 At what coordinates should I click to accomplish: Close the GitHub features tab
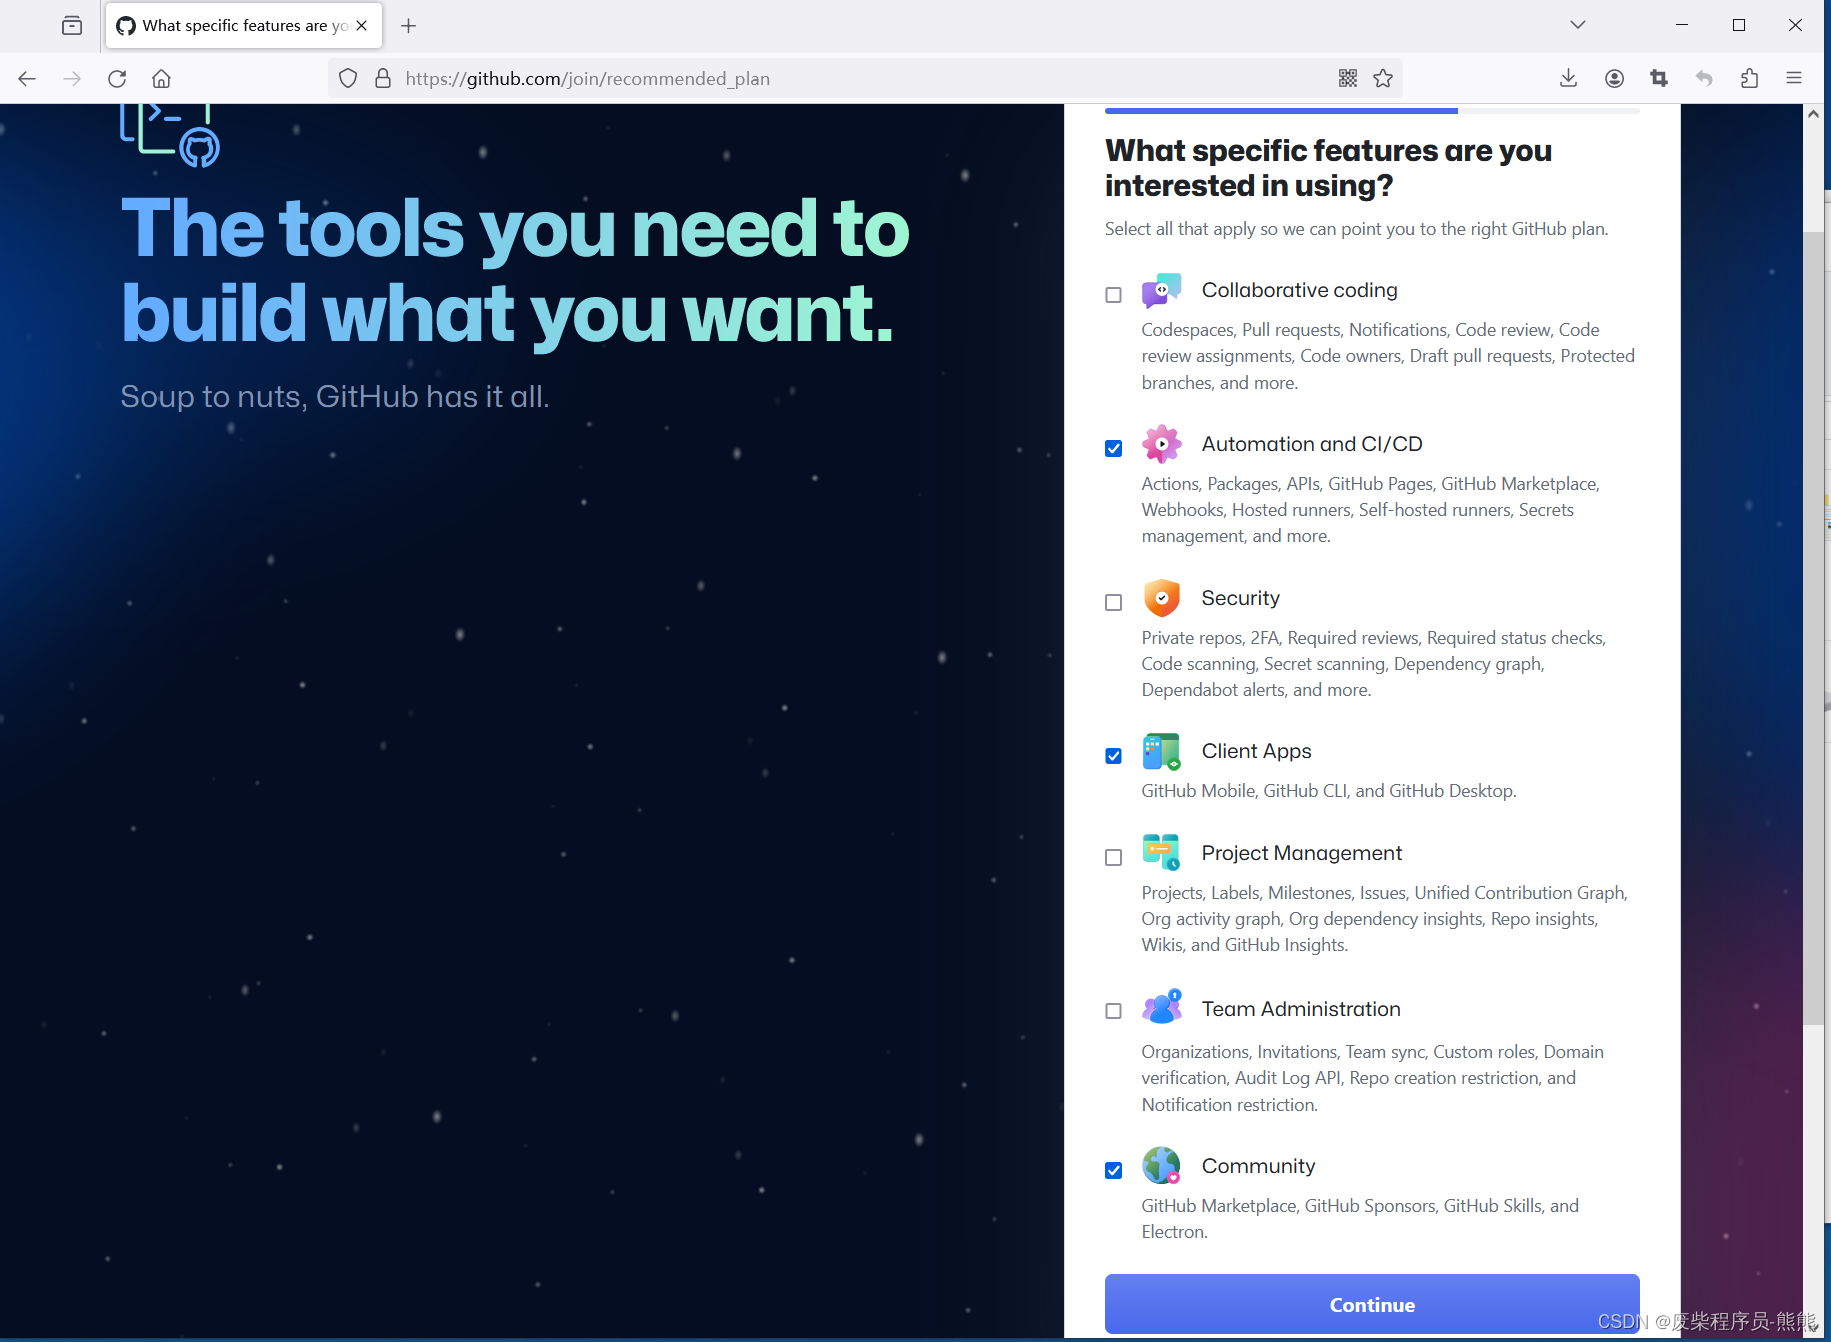click(362, 25)
